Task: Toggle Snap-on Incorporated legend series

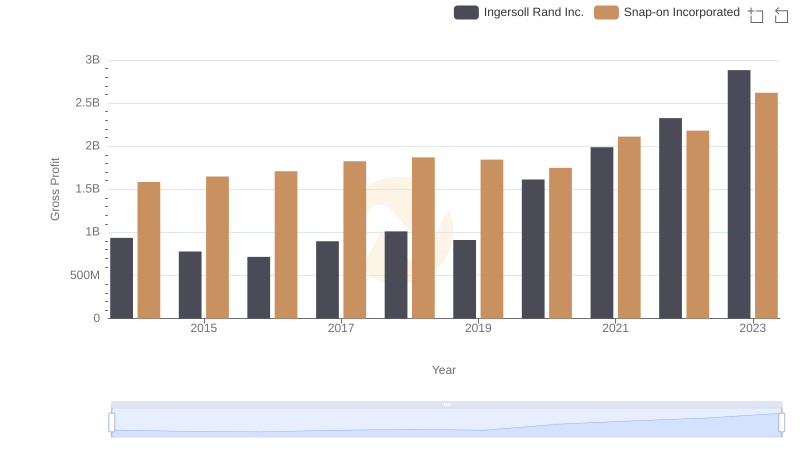Action: [667, 12]
